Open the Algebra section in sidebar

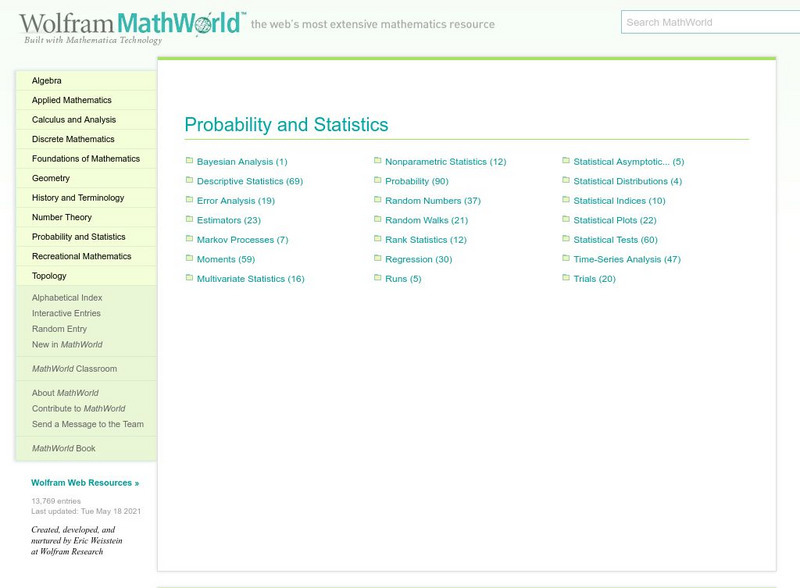point(86,81)
